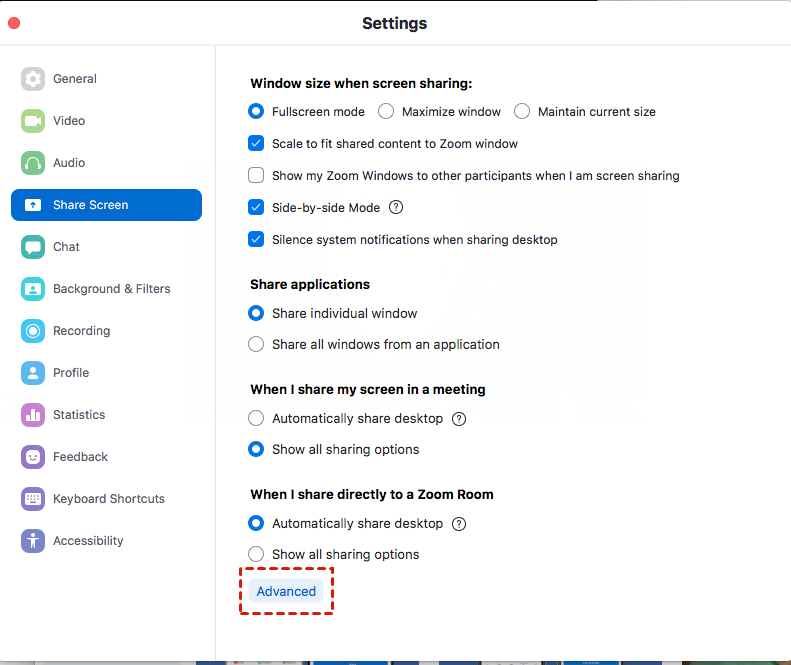The image size is (791, 665).
Task: Click the Statistics bar chart icon
Action: click(x=33, y=415)
